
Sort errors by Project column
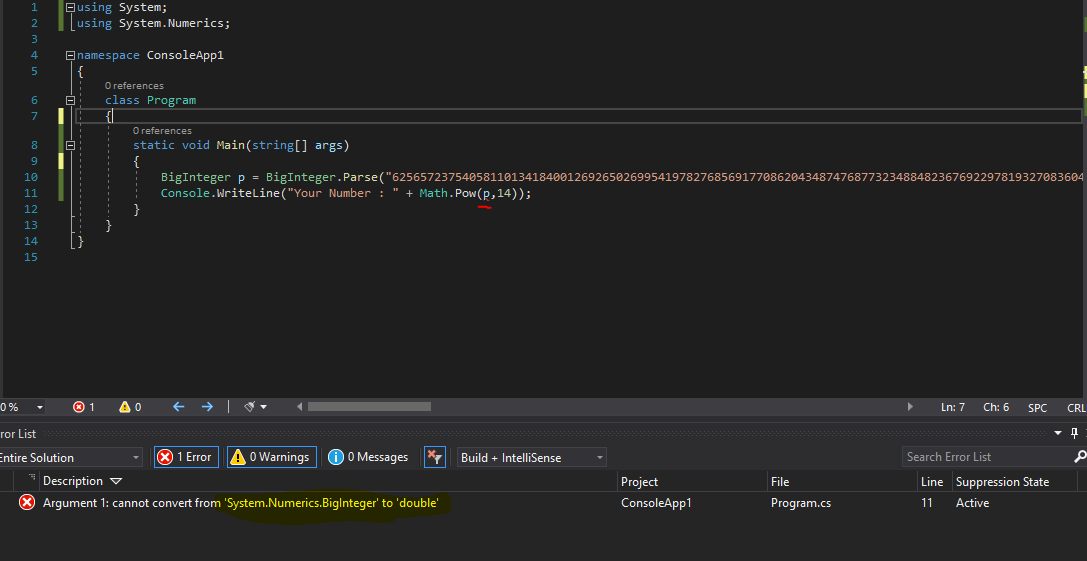click(x=639, y=481)
